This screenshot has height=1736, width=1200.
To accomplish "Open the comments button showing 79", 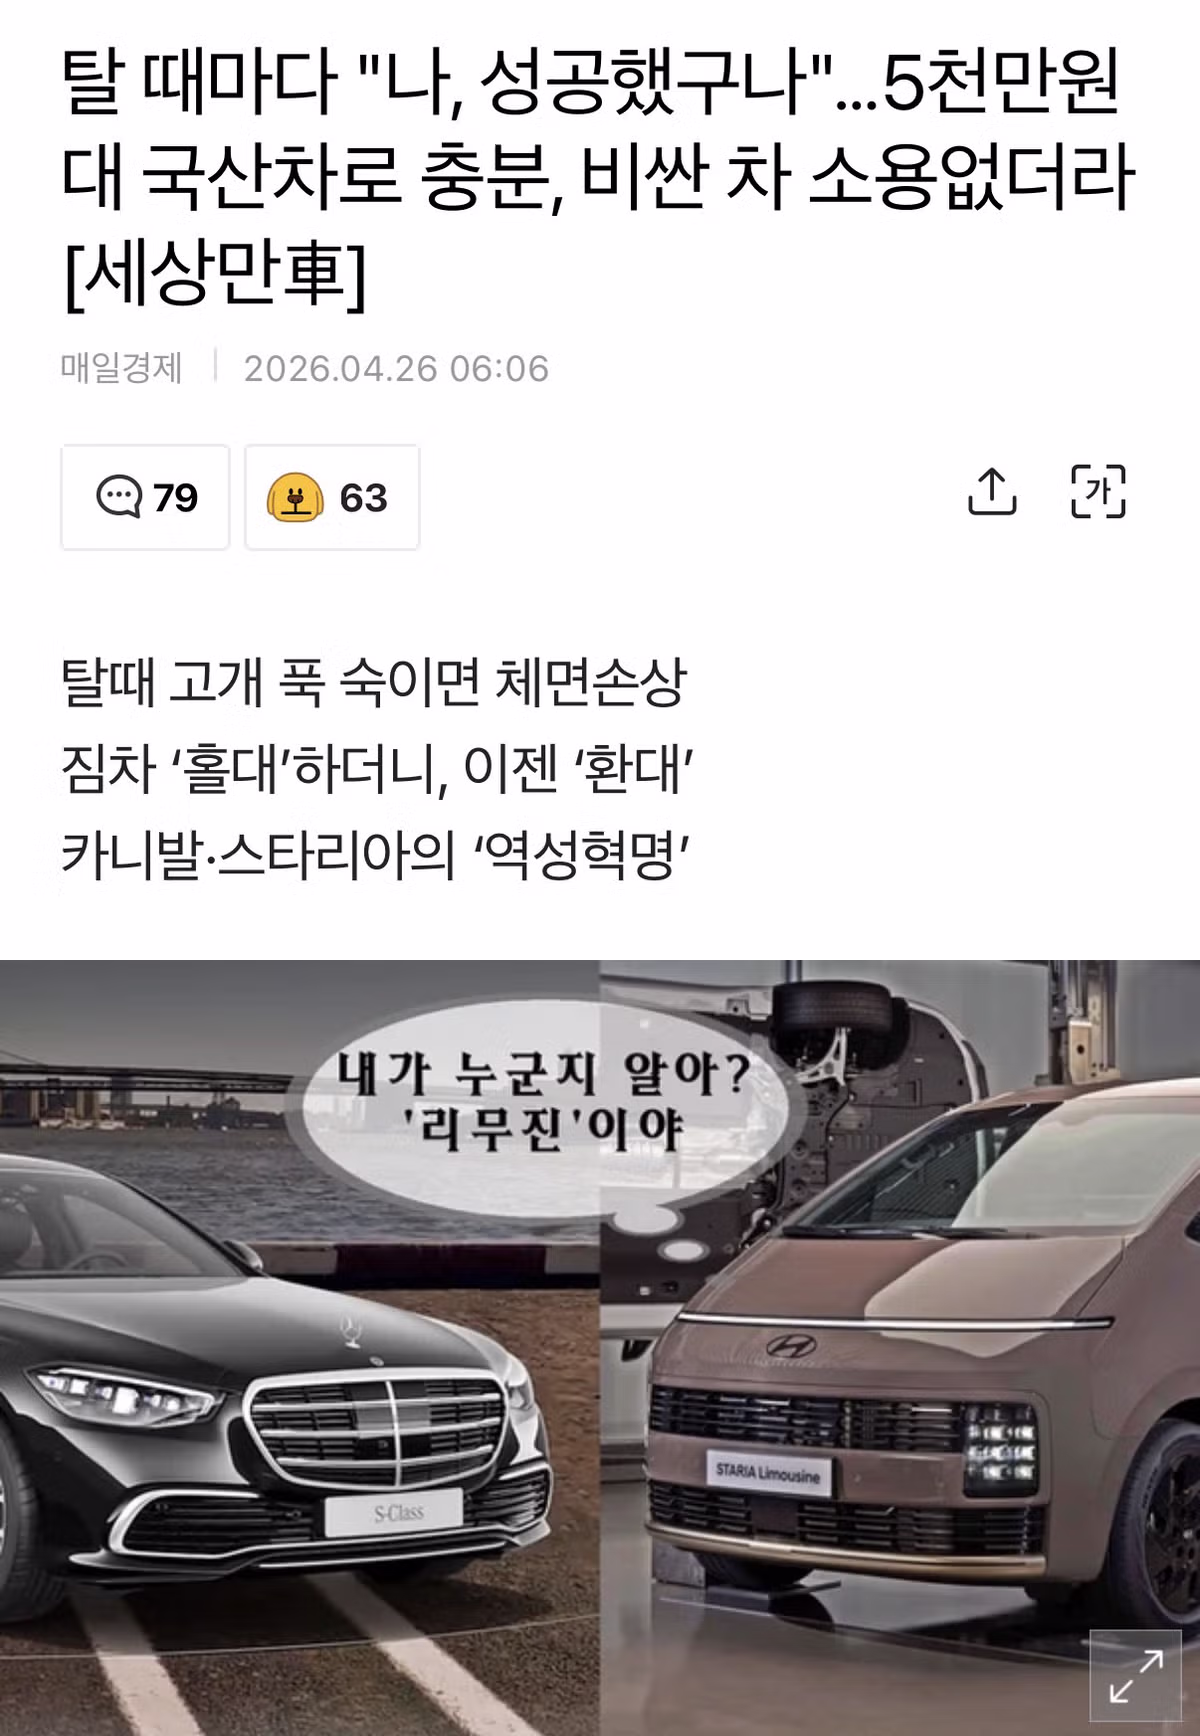I will (x=145, y=497).
